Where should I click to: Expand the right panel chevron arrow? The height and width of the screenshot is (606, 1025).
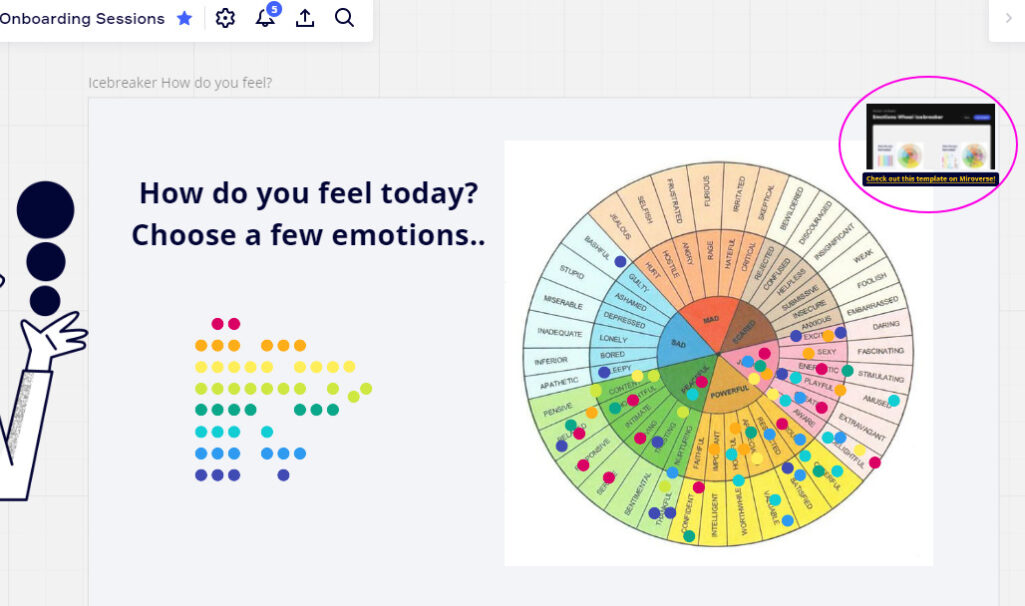[1009, 18]
